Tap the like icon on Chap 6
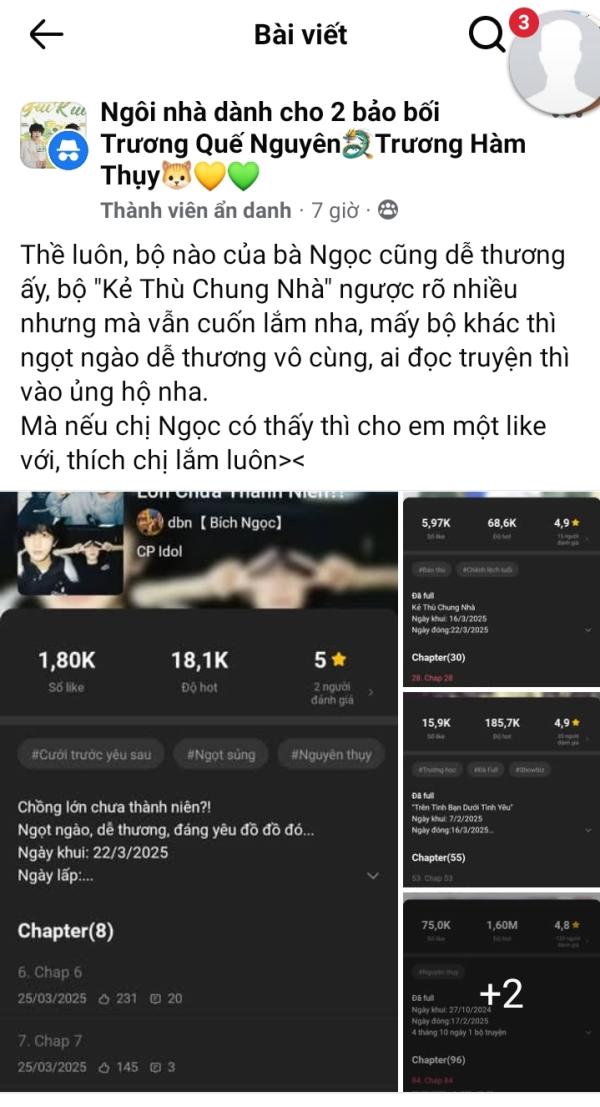This screenshot has height=1107, width=600. (104, 998)
